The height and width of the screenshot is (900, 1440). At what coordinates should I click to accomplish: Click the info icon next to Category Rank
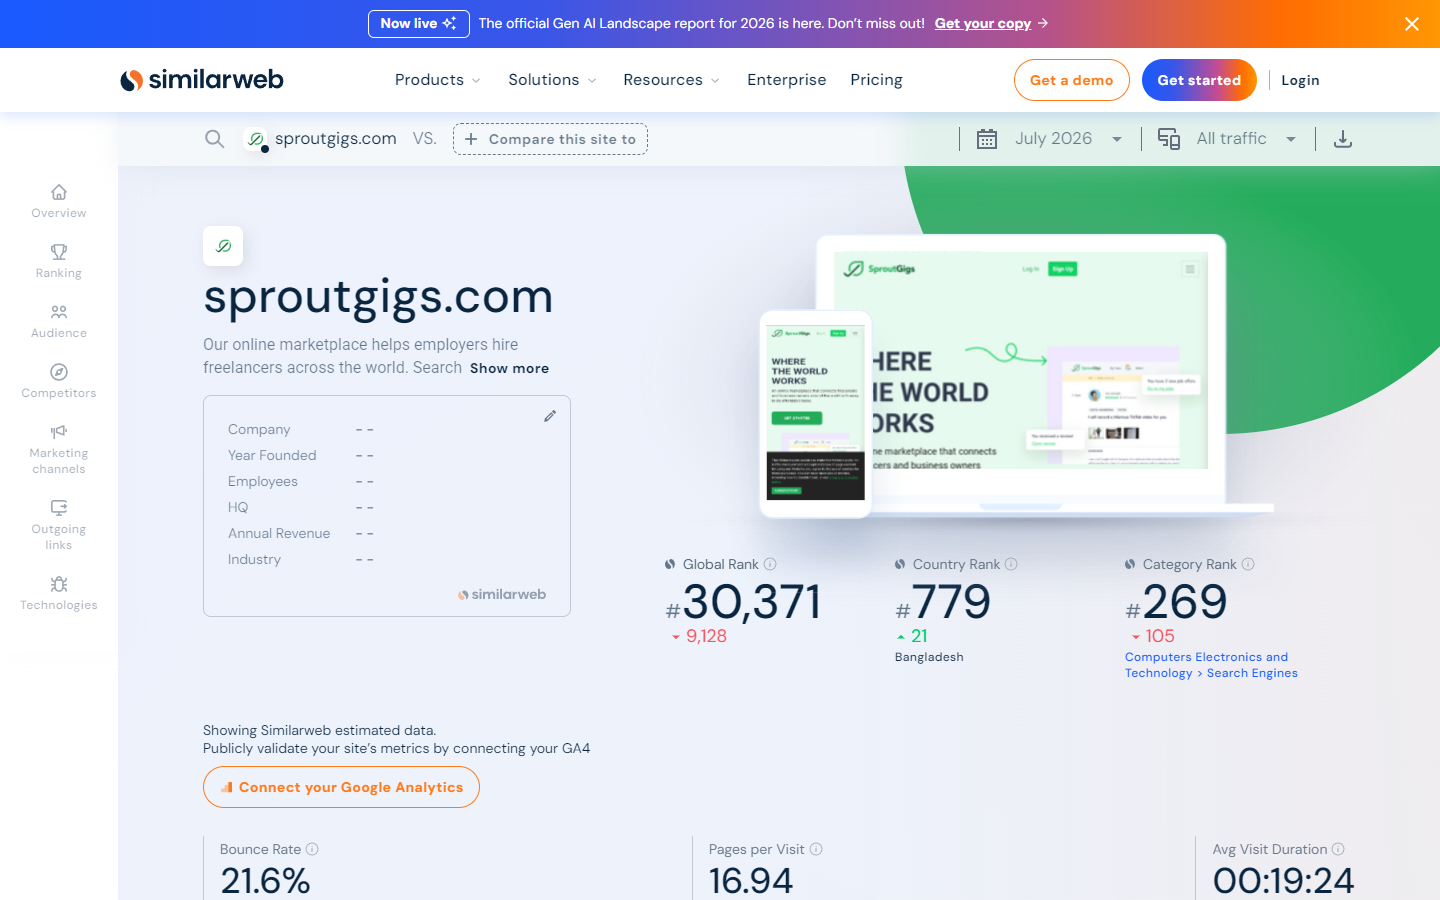pos(1248,564)
